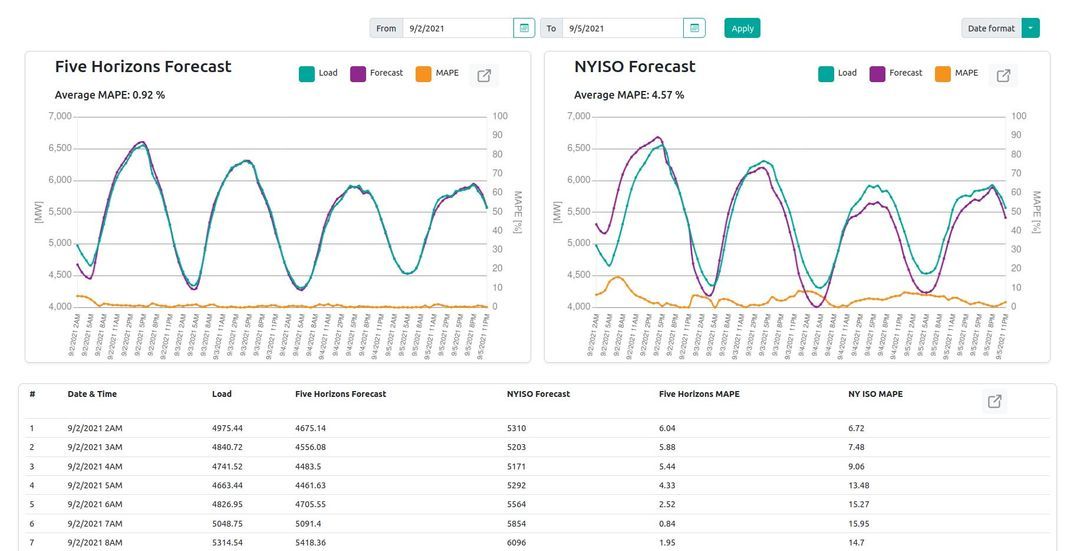Click the To date field showing 9/5/2021
The height and width of the screenshot is (551, 1080).
click(623, 28)
